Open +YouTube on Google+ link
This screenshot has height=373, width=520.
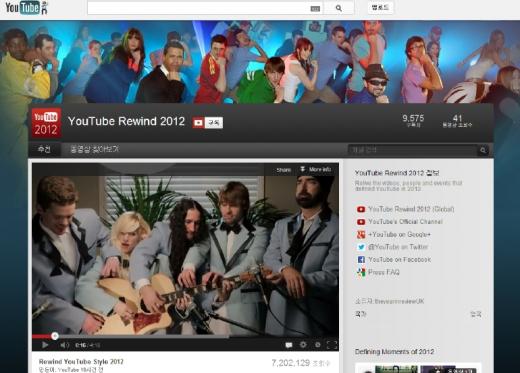399,234
